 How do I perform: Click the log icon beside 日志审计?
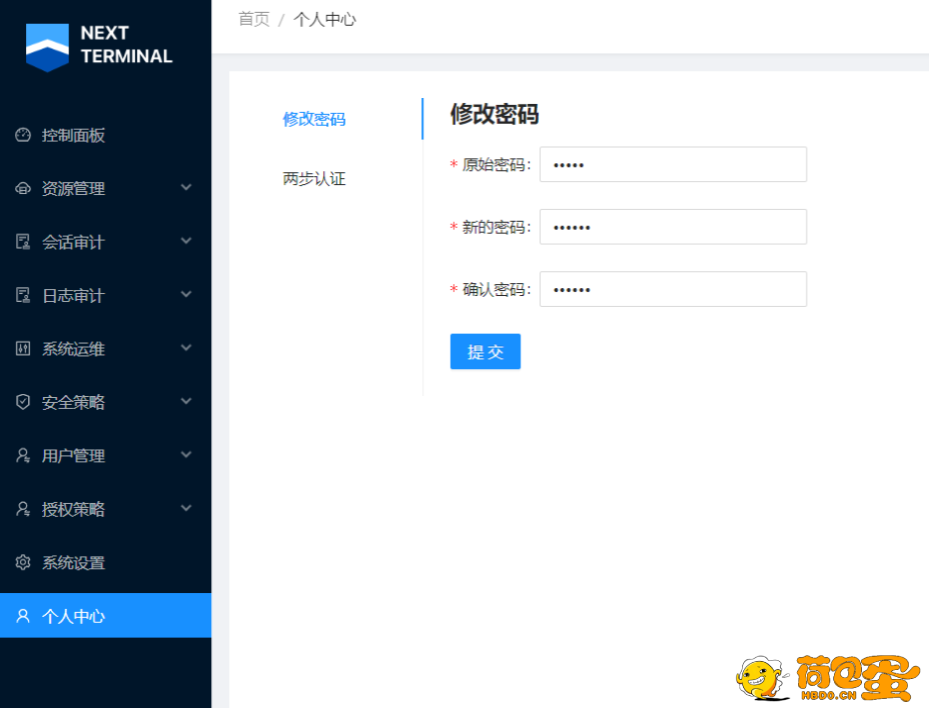[23, 295]
